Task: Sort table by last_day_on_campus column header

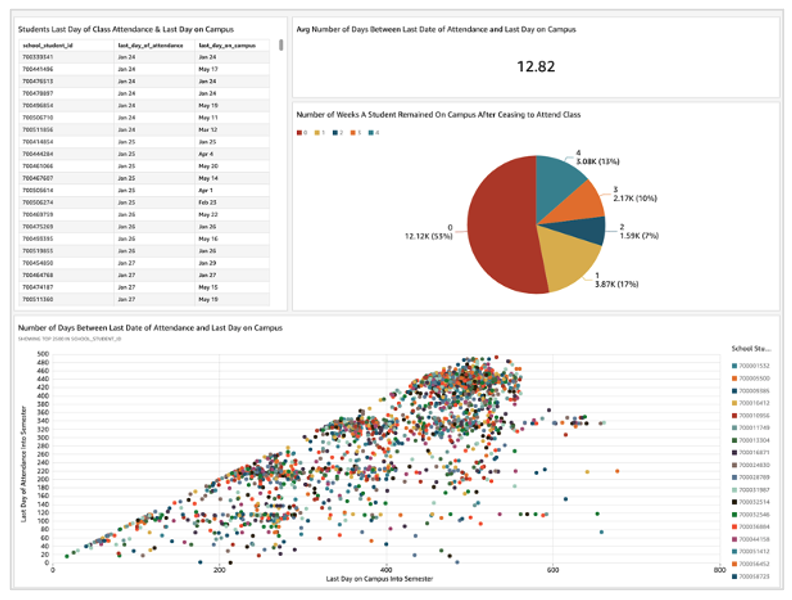Action: coord(227,45)
